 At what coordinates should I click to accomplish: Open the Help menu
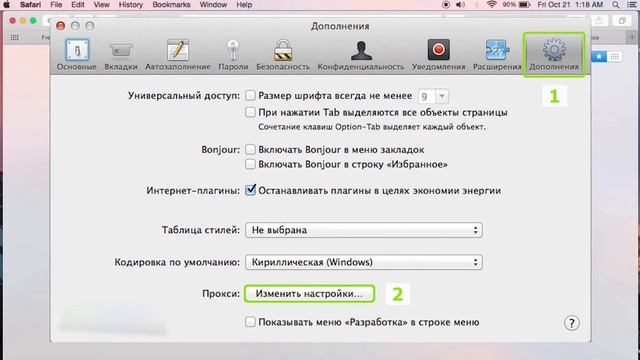[244, 5]
